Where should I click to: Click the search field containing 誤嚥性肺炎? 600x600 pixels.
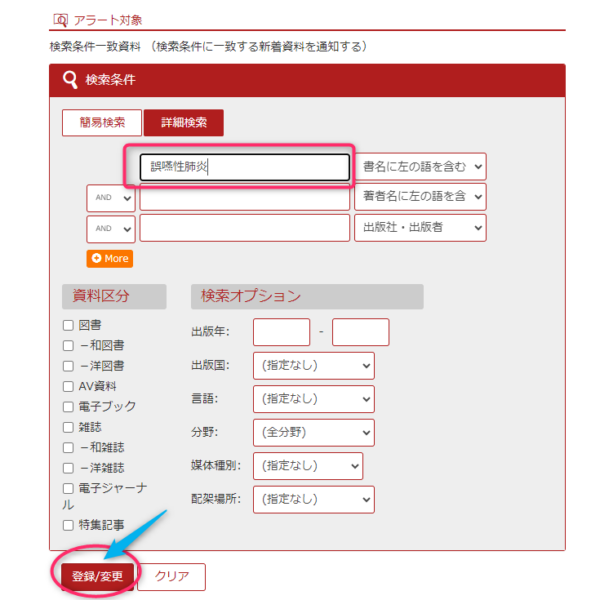(245, 167)
